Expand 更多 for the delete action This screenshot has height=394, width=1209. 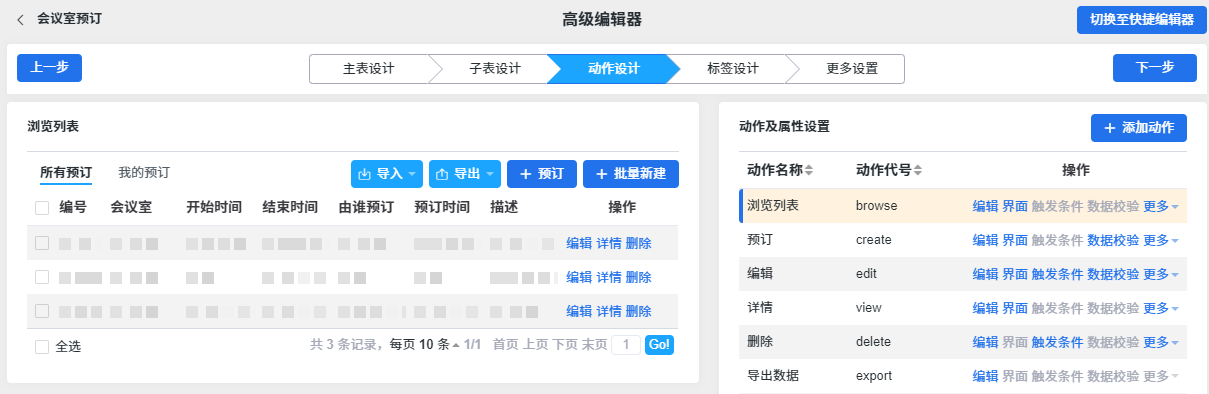coord(1161,342)
